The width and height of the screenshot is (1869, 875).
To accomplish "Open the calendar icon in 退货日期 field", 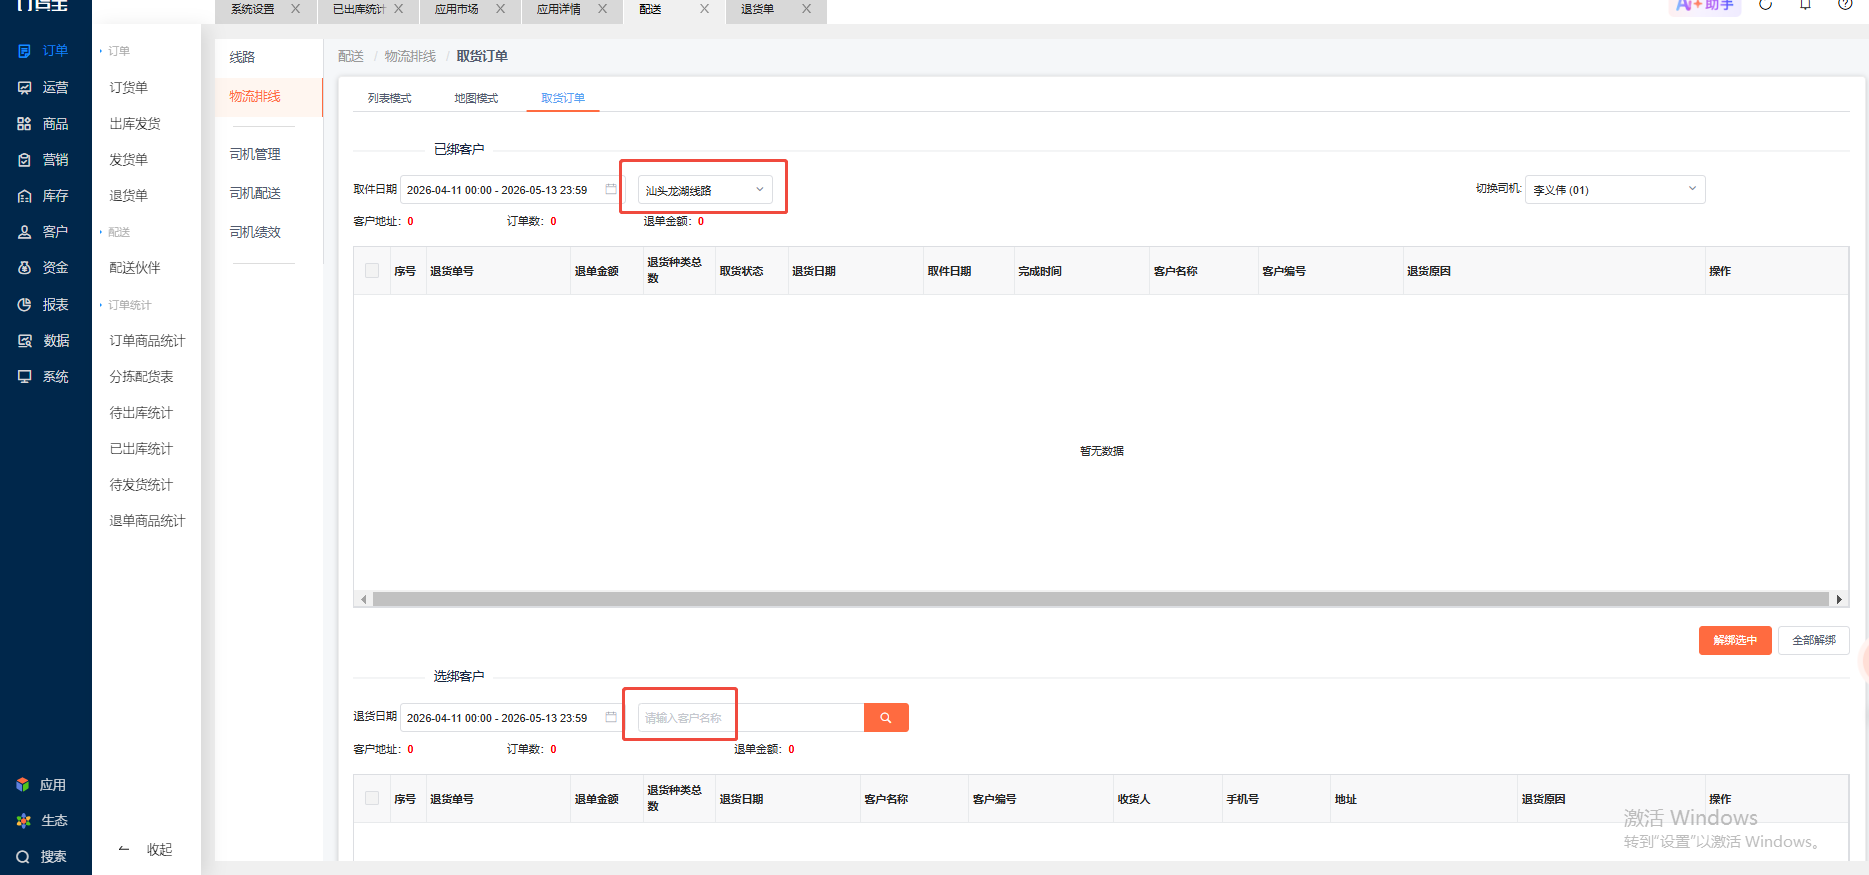I will 611,717.
